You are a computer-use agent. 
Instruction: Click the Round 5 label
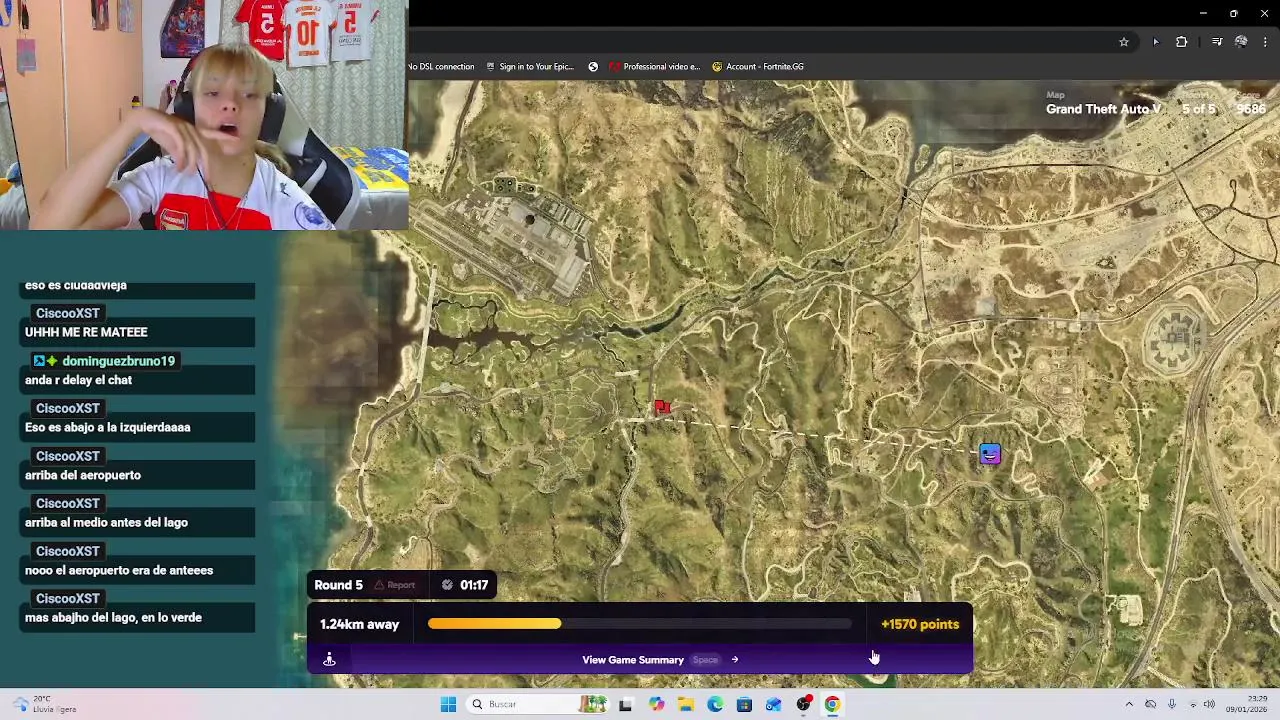tap(338, 585)
